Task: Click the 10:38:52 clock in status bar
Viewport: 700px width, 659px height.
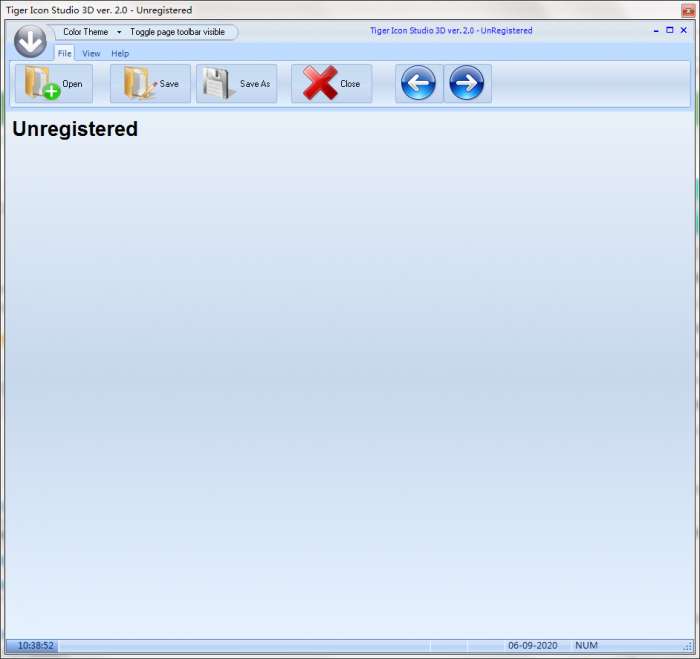Action: (x=36, y=646)
